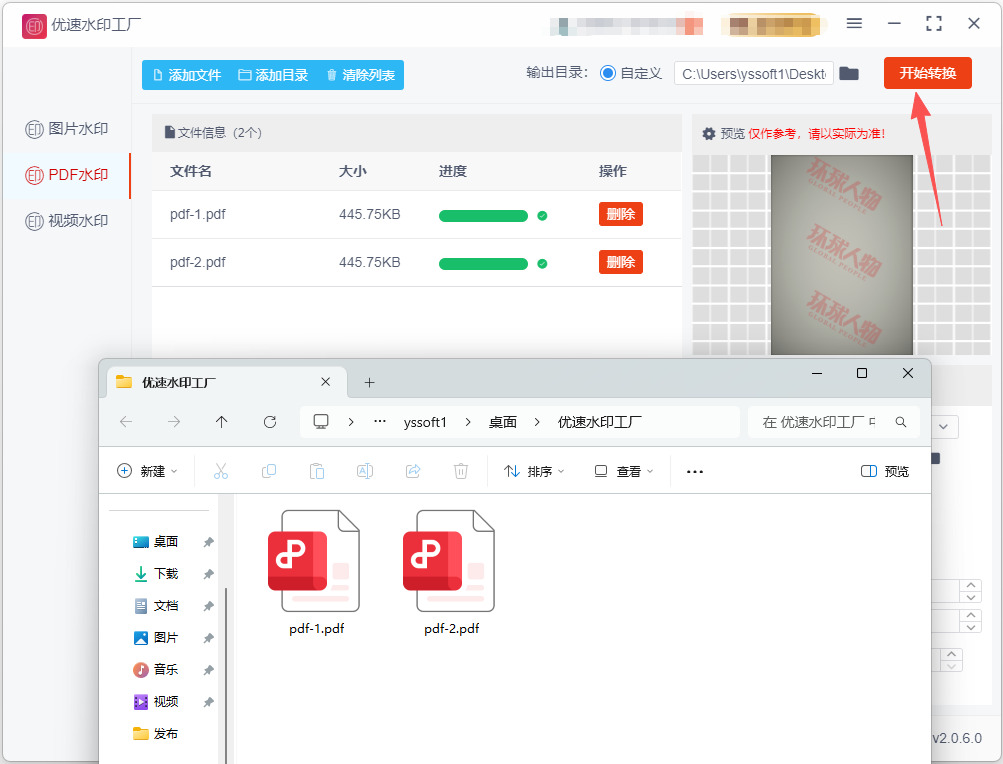Expand the chevron after the monitor icon
Image resolution: width=1003 pixels, height=764 pixels.
pyautogui.click(x=351, y=422)
